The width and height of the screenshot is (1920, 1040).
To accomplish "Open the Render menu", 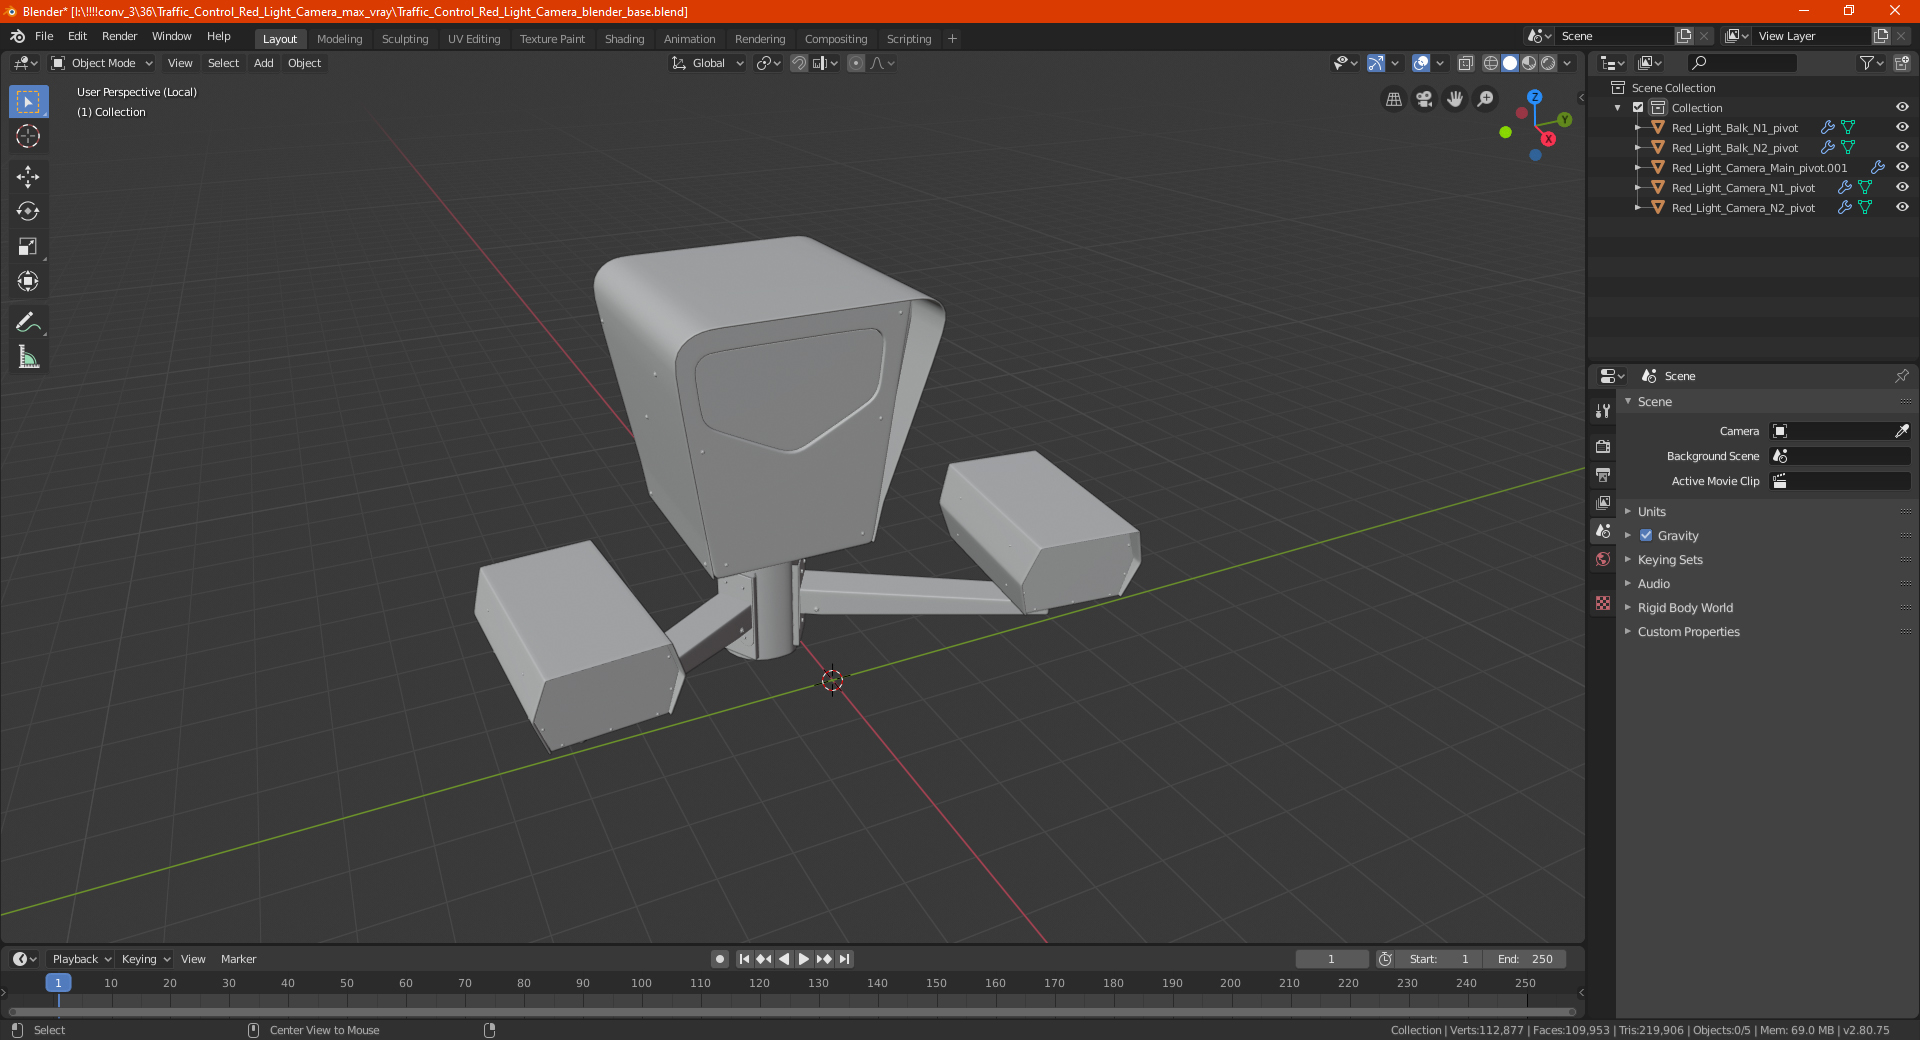I will 119,36.
